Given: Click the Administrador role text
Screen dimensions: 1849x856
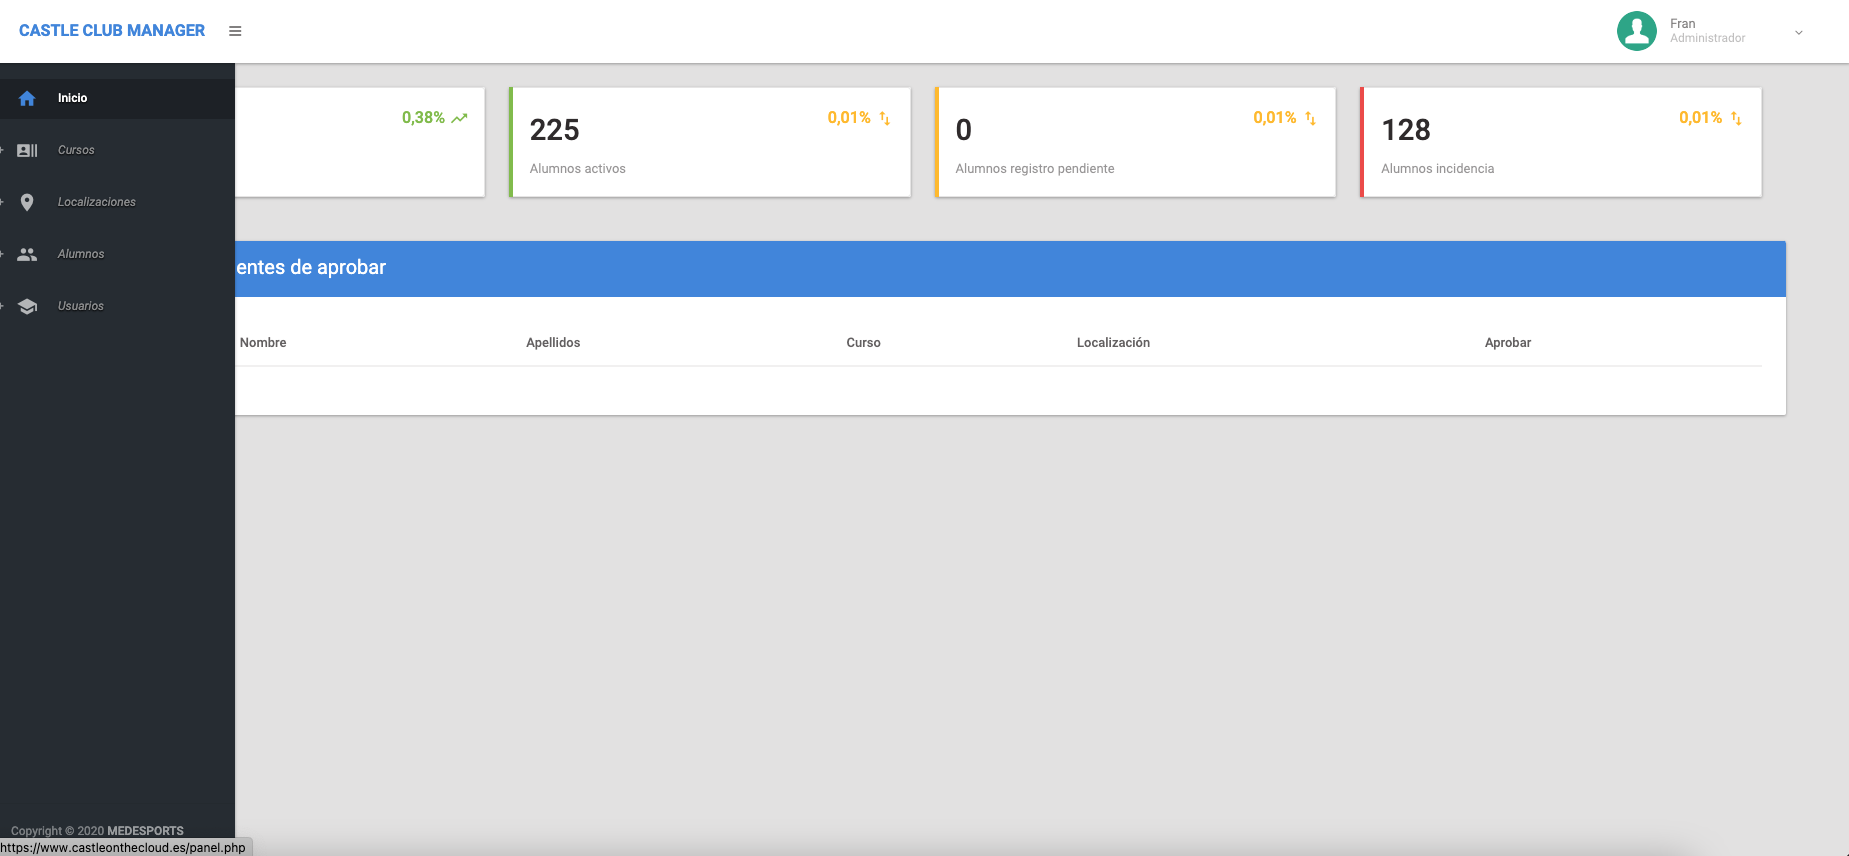Looking at the screenshot, I should coord(1707,38).
